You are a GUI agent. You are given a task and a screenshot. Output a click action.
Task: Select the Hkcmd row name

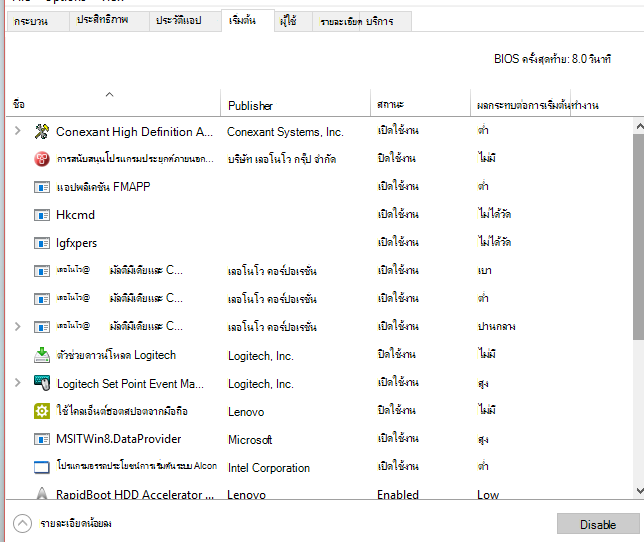click(76, 215)
